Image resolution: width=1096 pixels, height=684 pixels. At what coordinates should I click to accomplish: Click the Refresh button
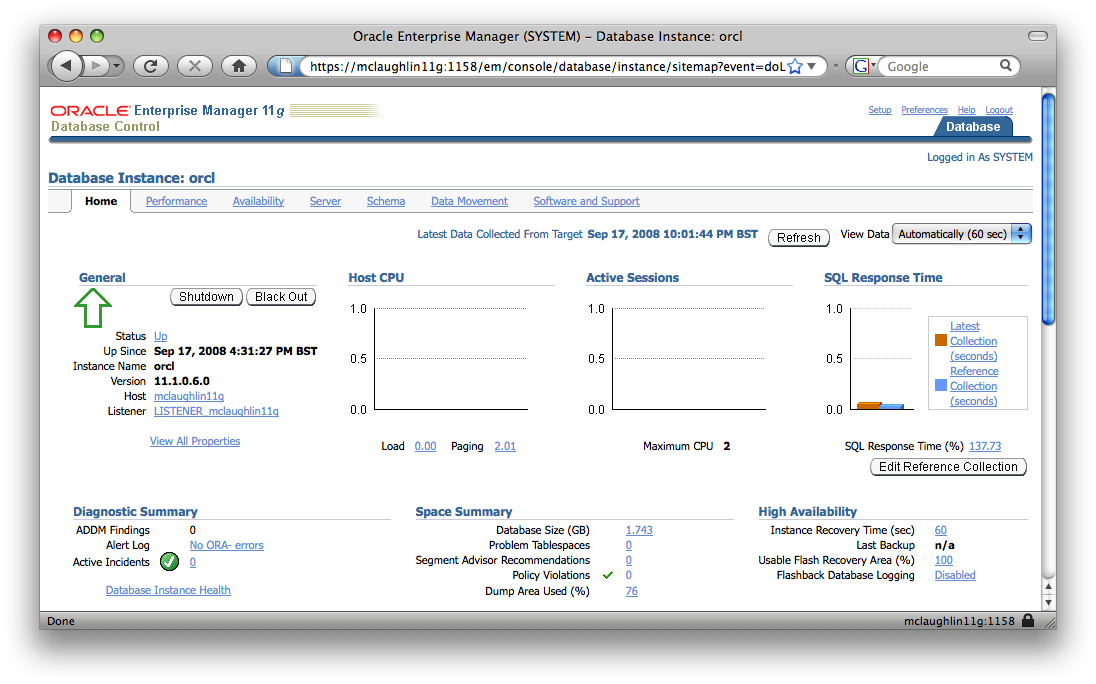[x=799, y=238]
